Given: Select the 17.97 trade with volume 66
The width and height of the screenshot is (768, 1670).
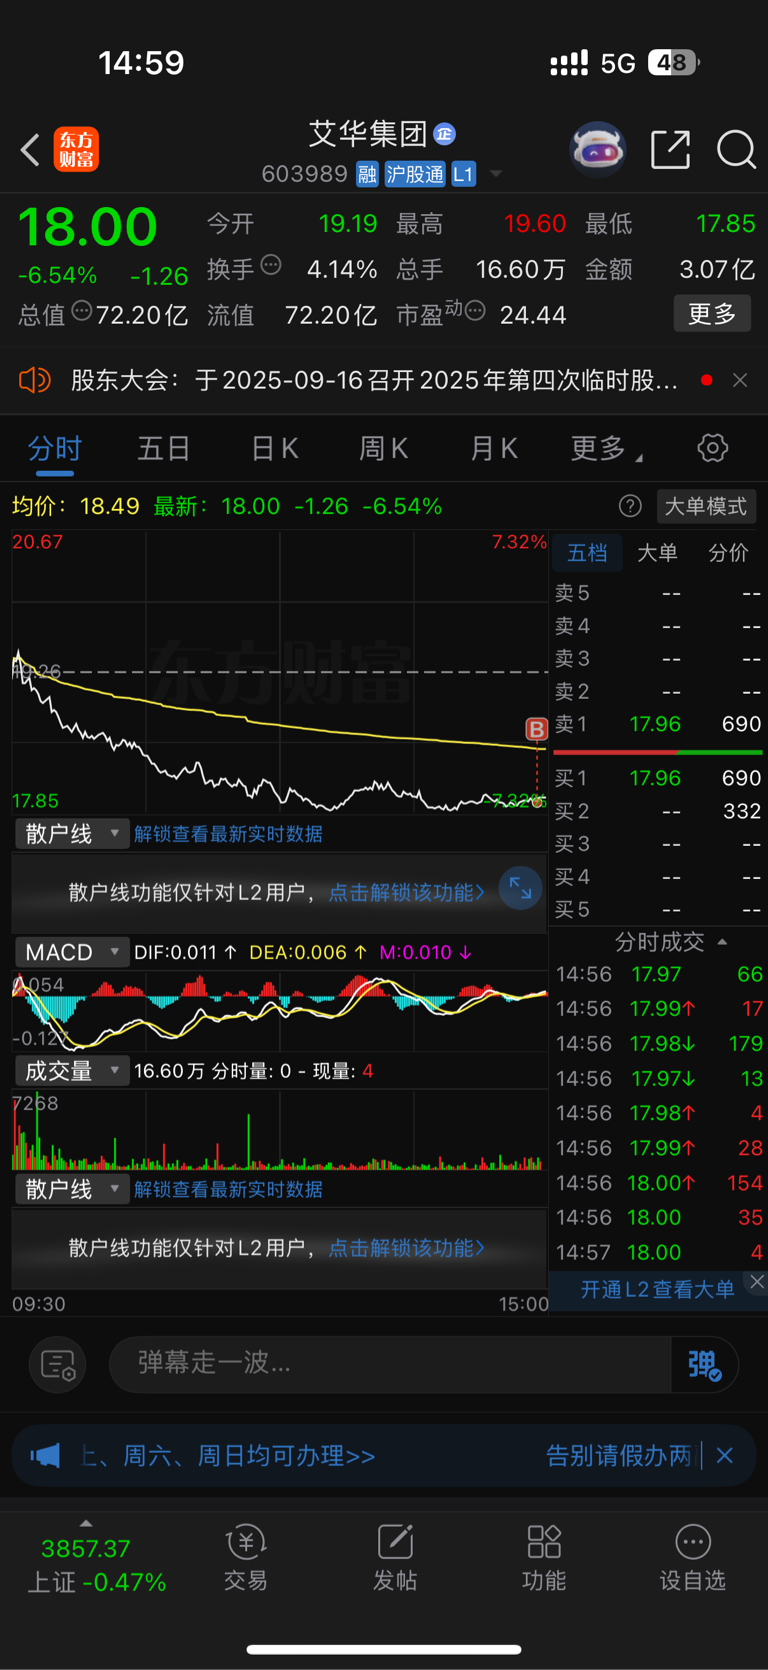Looking at the screenshot, I should click(658, 974).
